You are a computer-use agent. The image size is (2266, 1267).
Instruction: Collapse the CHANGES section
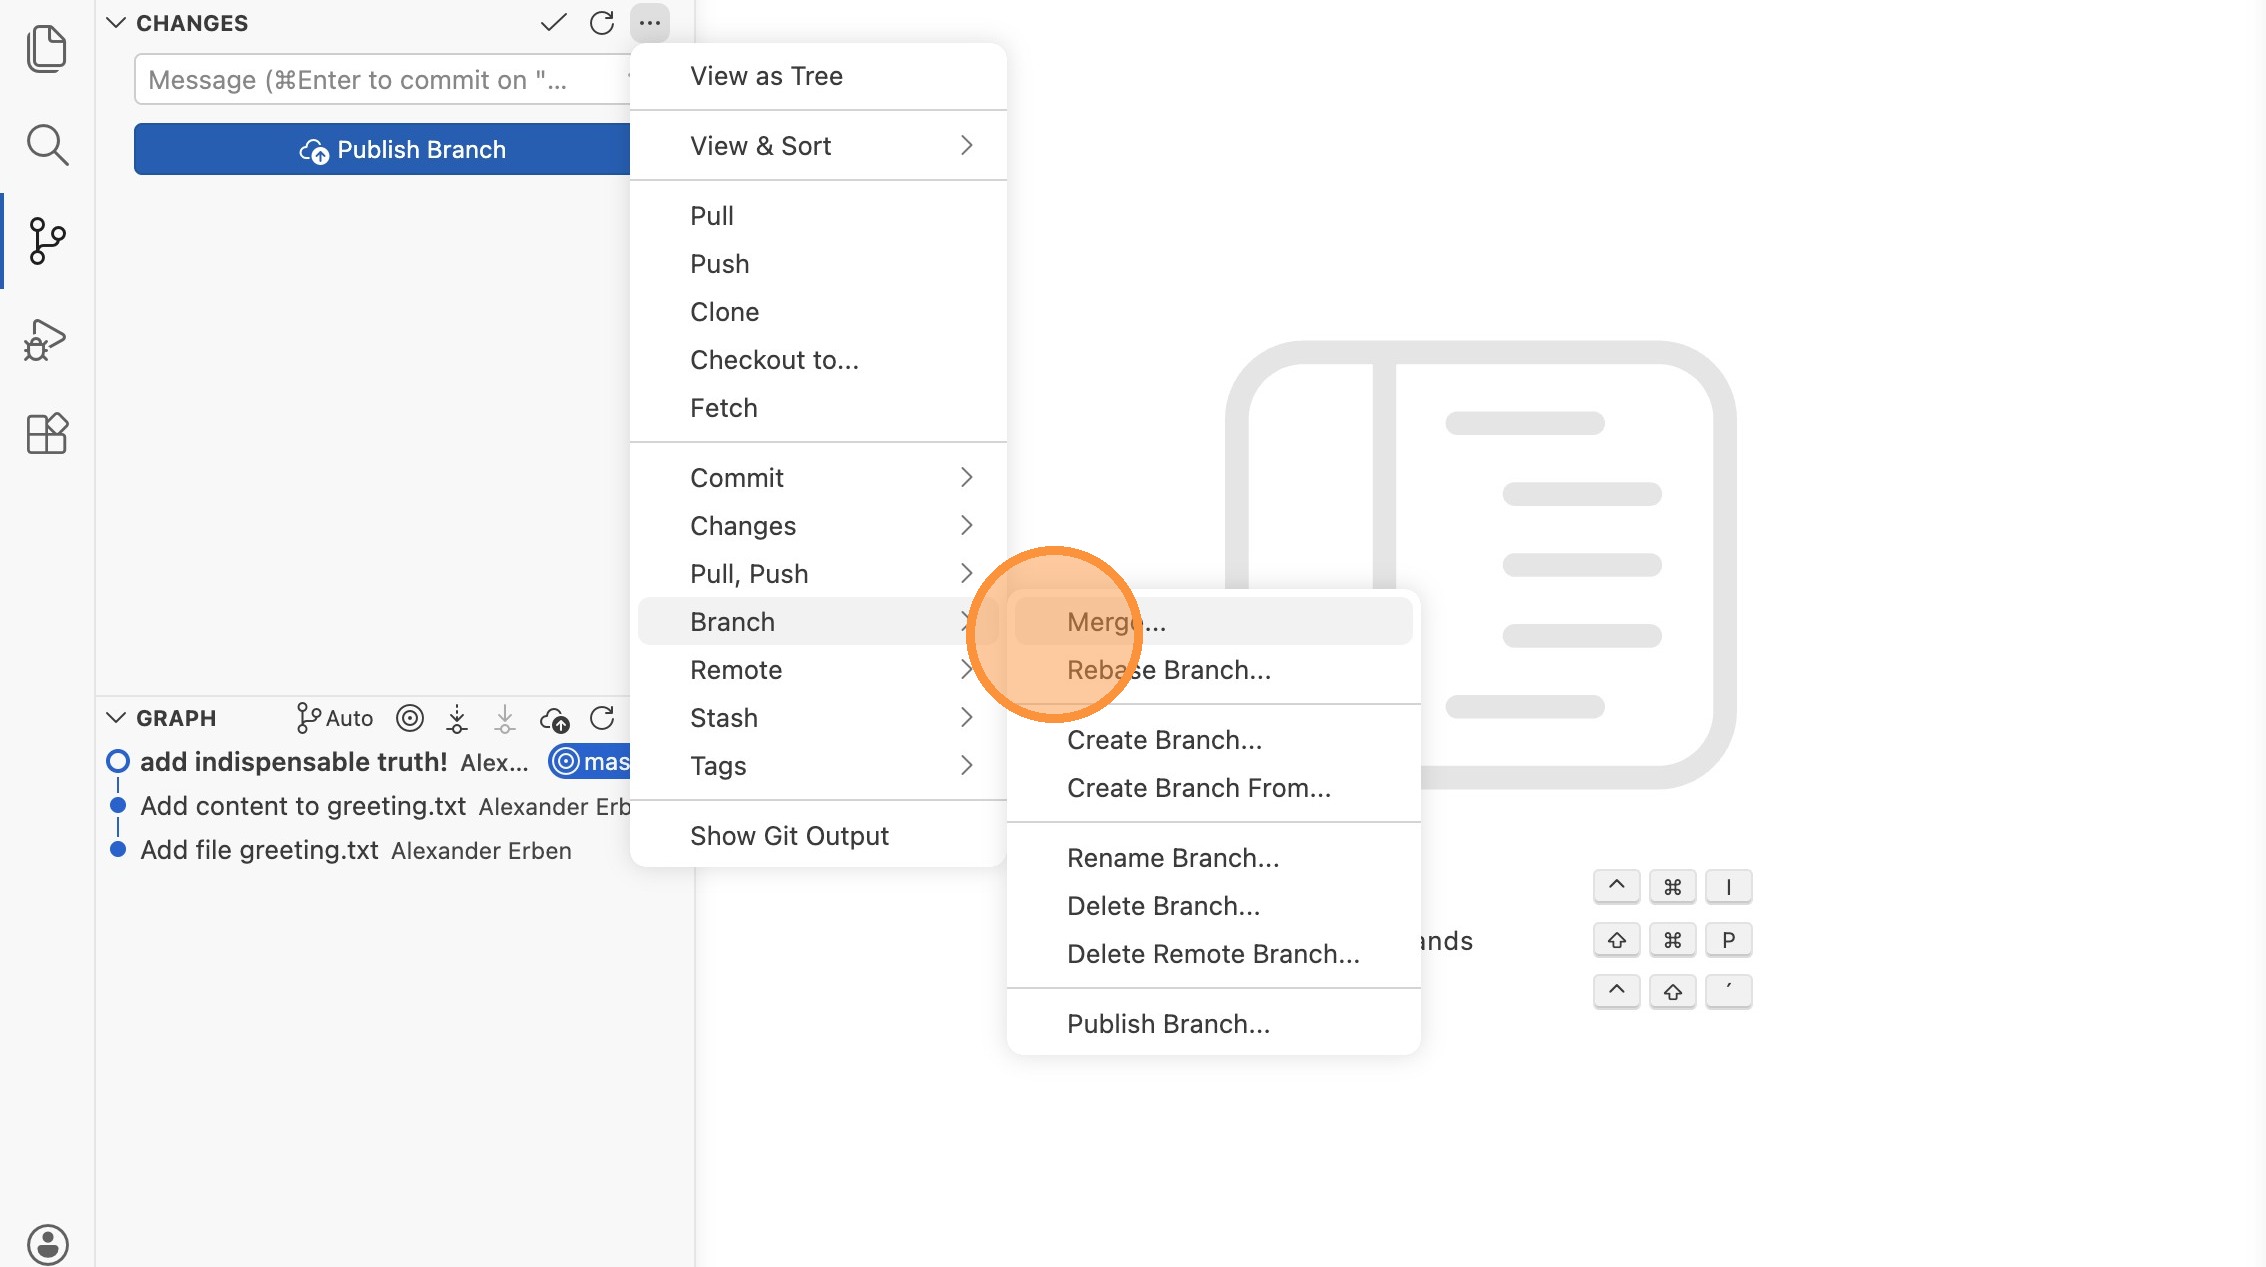click(x=116, y=23)
